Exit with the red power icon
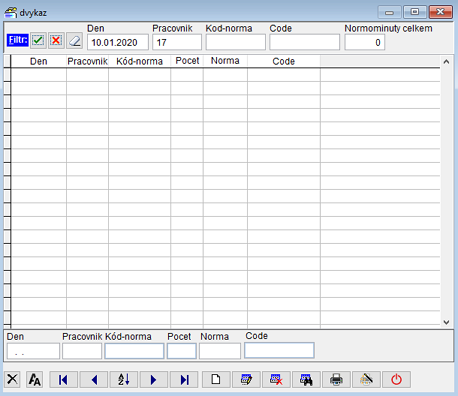Image resolution: width=458 pixels, height=396 pixels. pos(396,379)
